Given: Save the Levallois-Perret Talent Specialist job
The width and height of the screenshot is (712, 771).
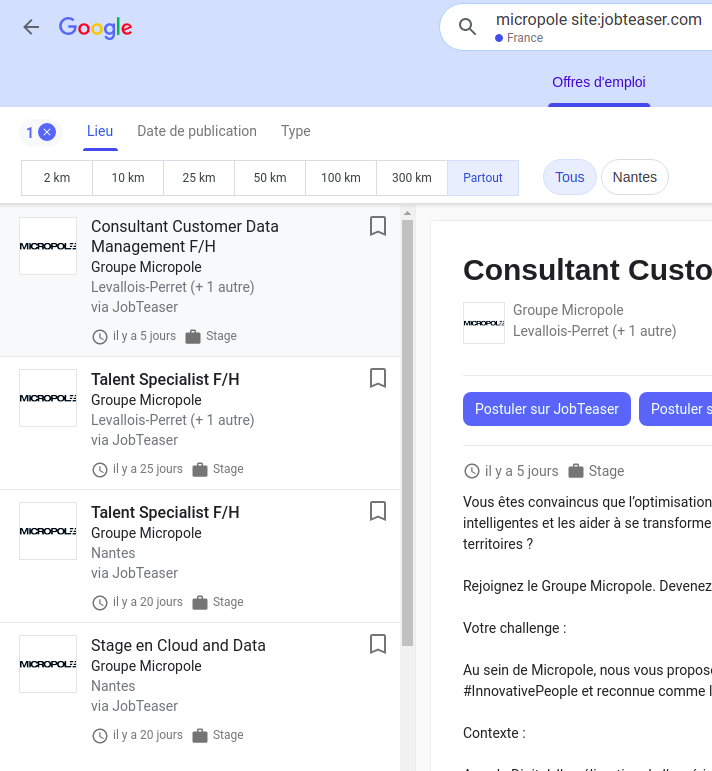Looking at the screenshot, I should tap(378, 378).
